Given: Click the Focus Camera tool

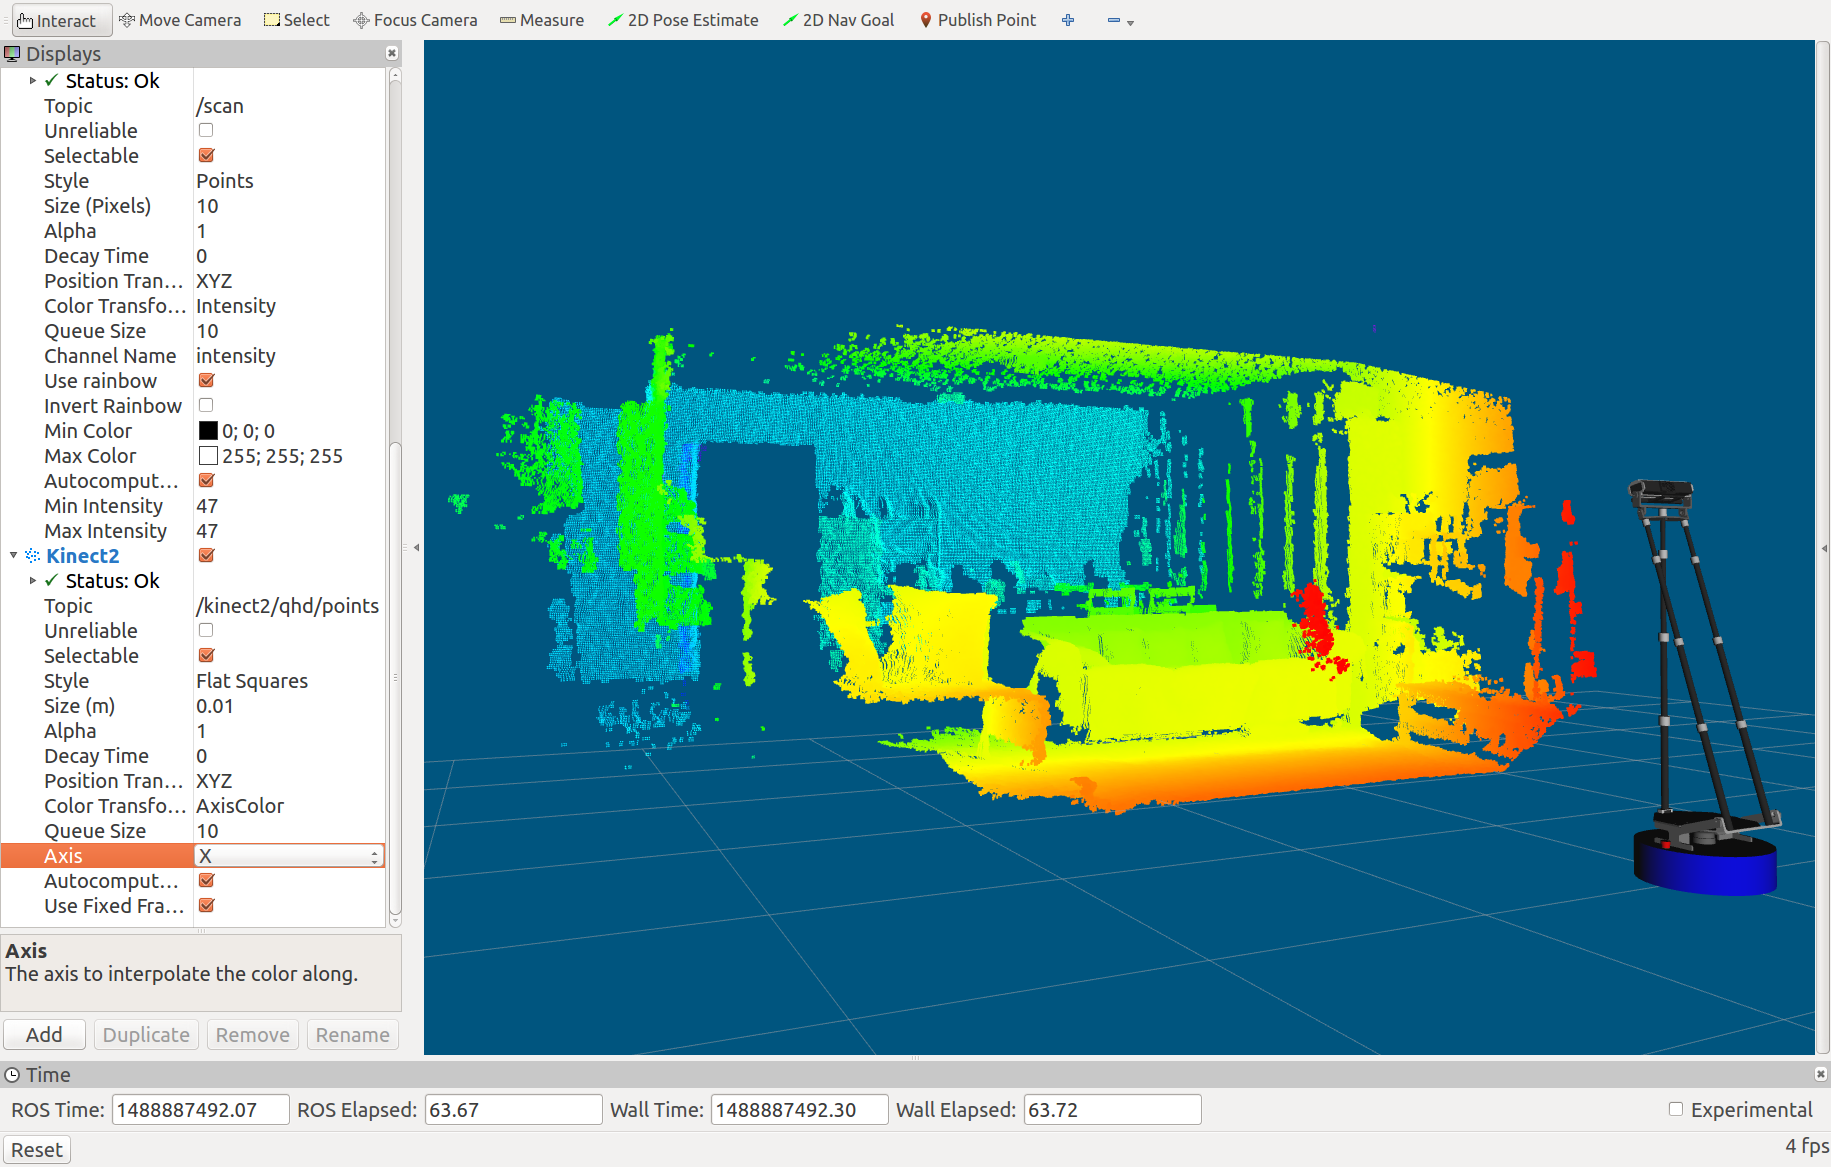Looking at the screenshot, I should 415,20.
